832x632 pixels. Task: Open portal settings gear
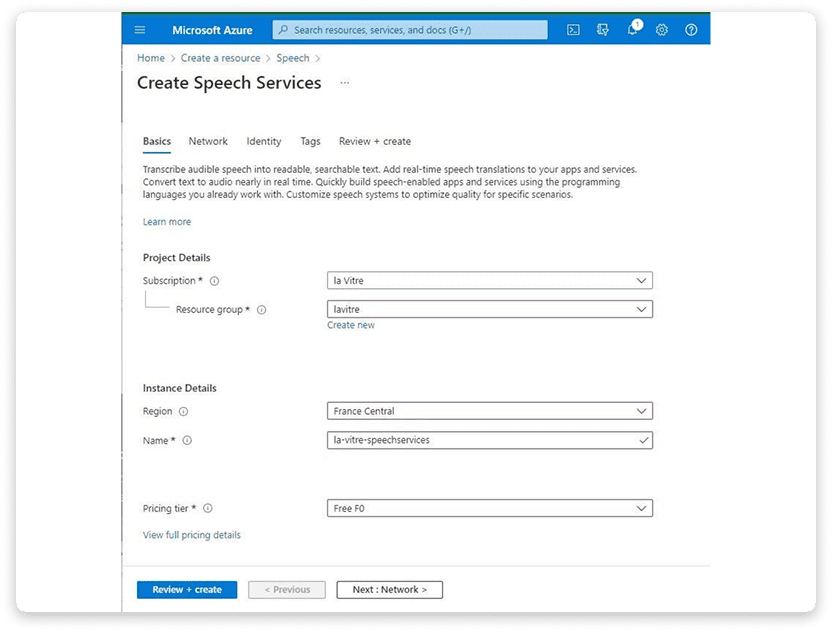coord(662,30)
